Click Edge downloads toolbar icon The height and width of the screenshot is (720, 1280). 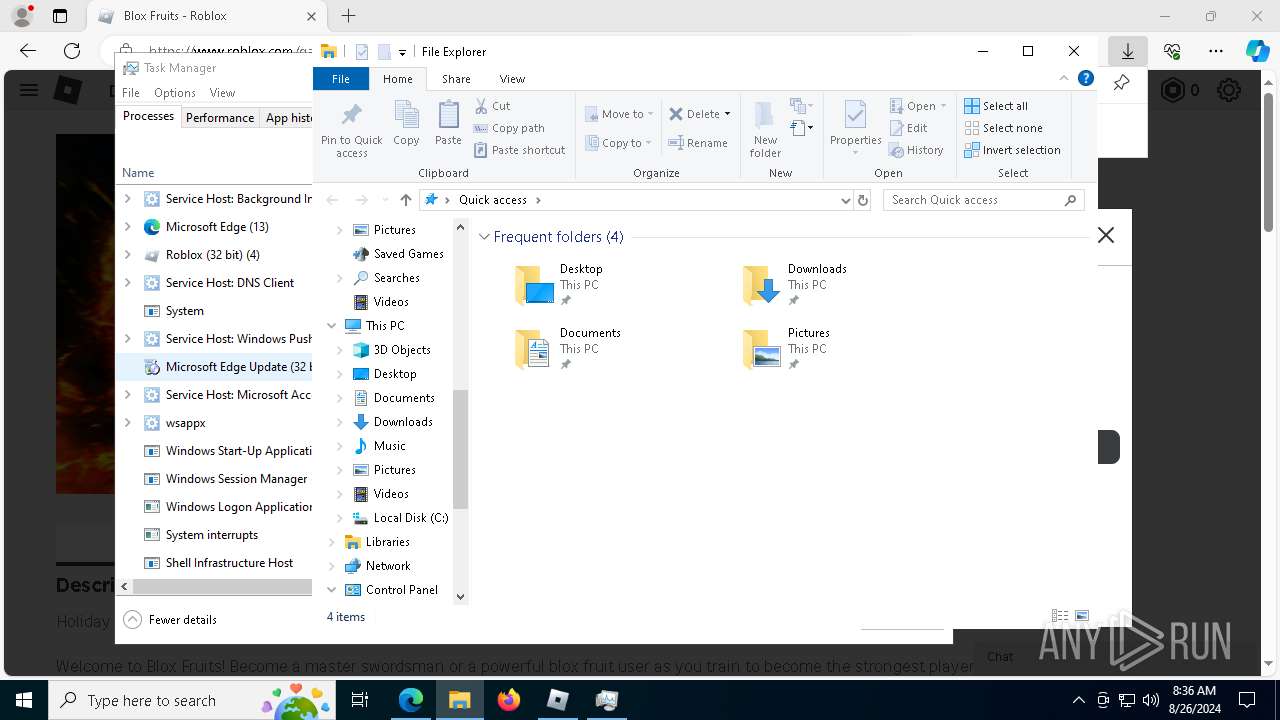point(1128,51)
